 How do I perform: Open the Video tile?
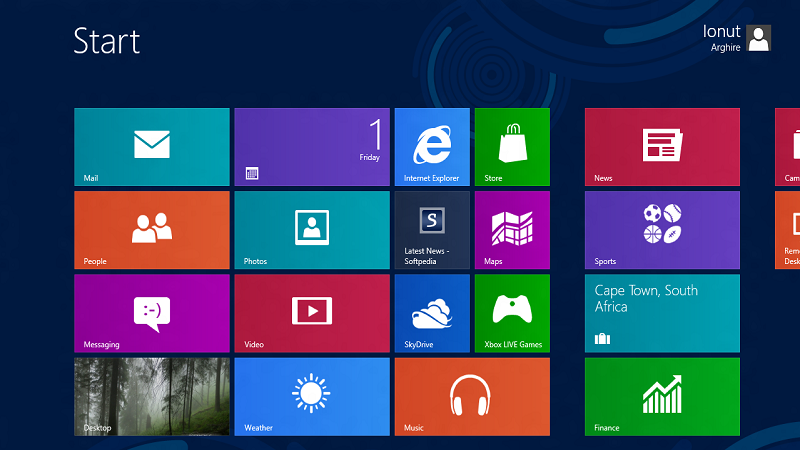pyautogui.click(x=311, y=313)
